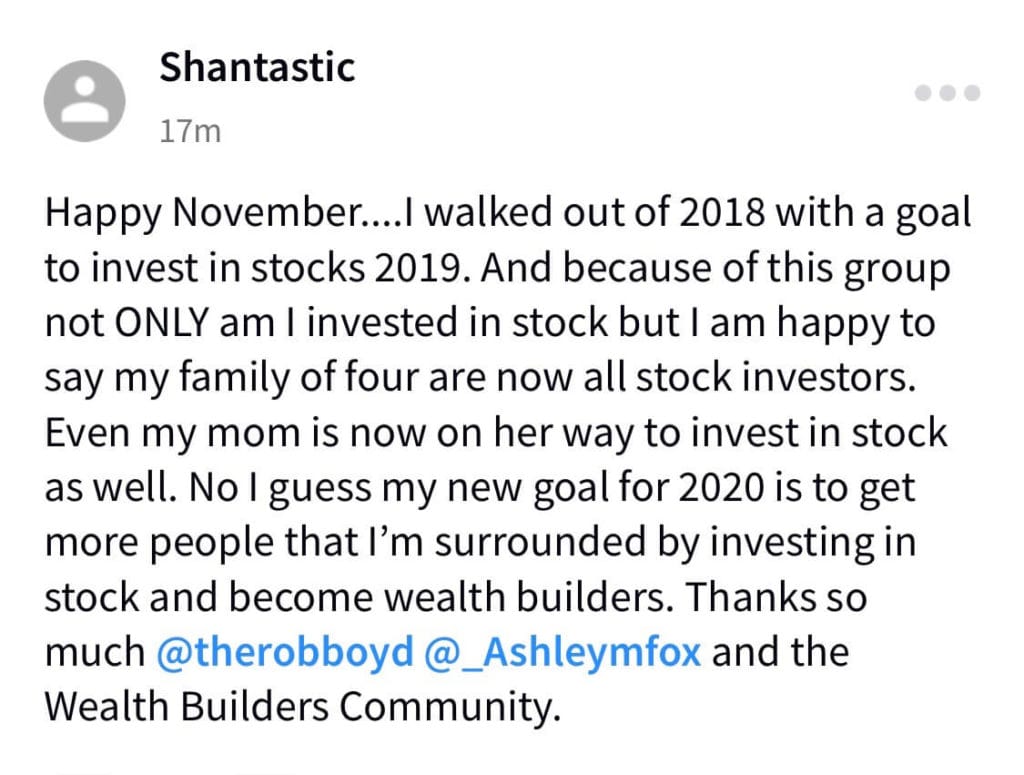The height and width of the screenshot is (775, 1024).
Task: Click the 17m post timestamp
Action: (190, 131)
